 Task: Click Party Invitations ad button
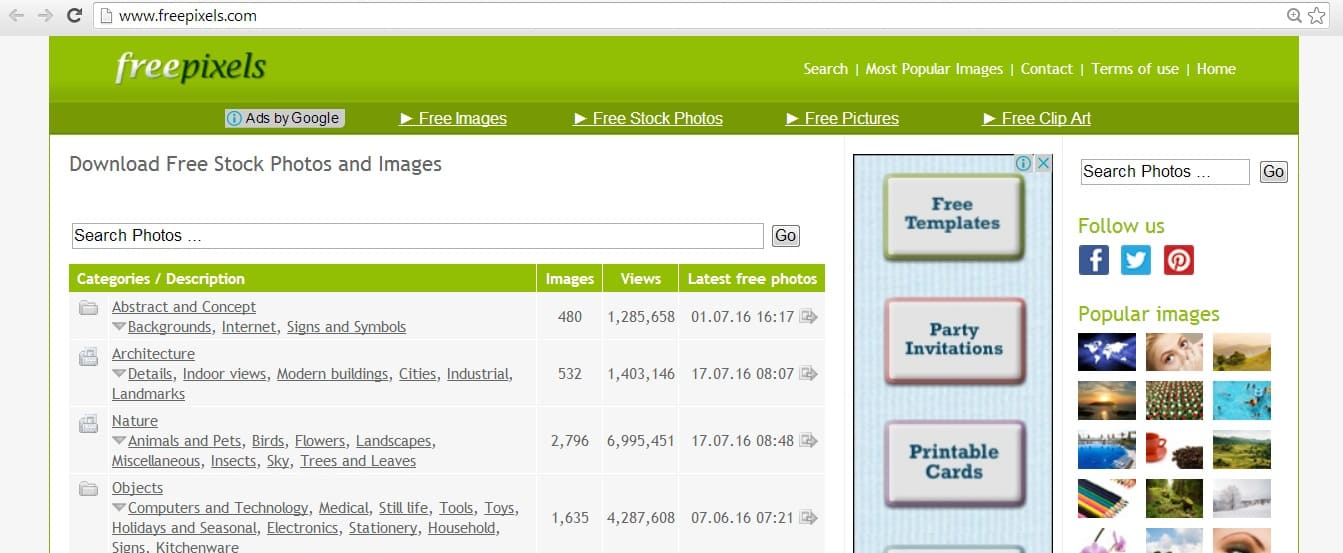(953, 340)
